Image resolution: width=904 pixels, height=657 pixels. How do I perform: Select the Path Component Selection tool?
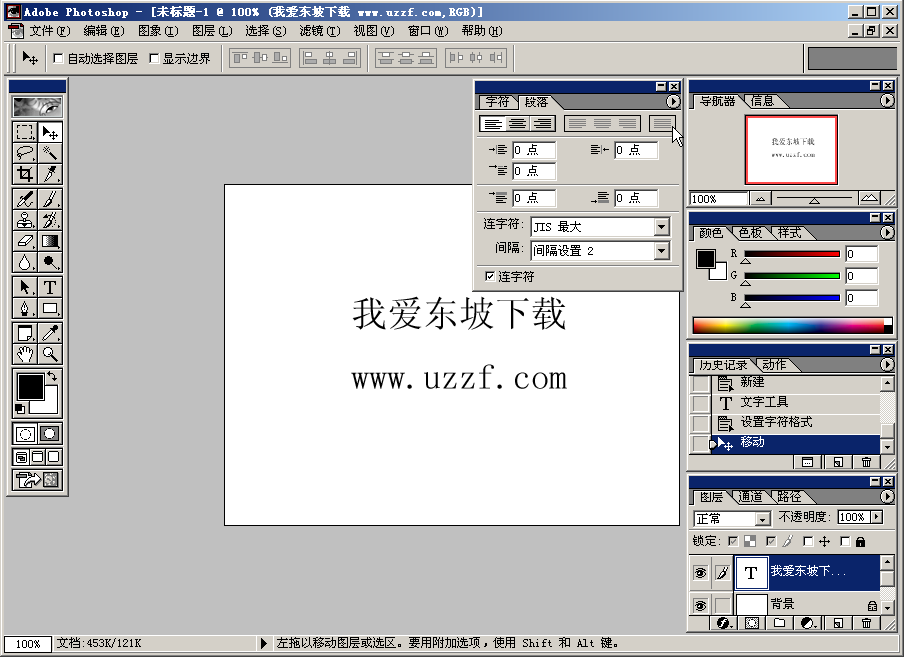coord(25,287)
